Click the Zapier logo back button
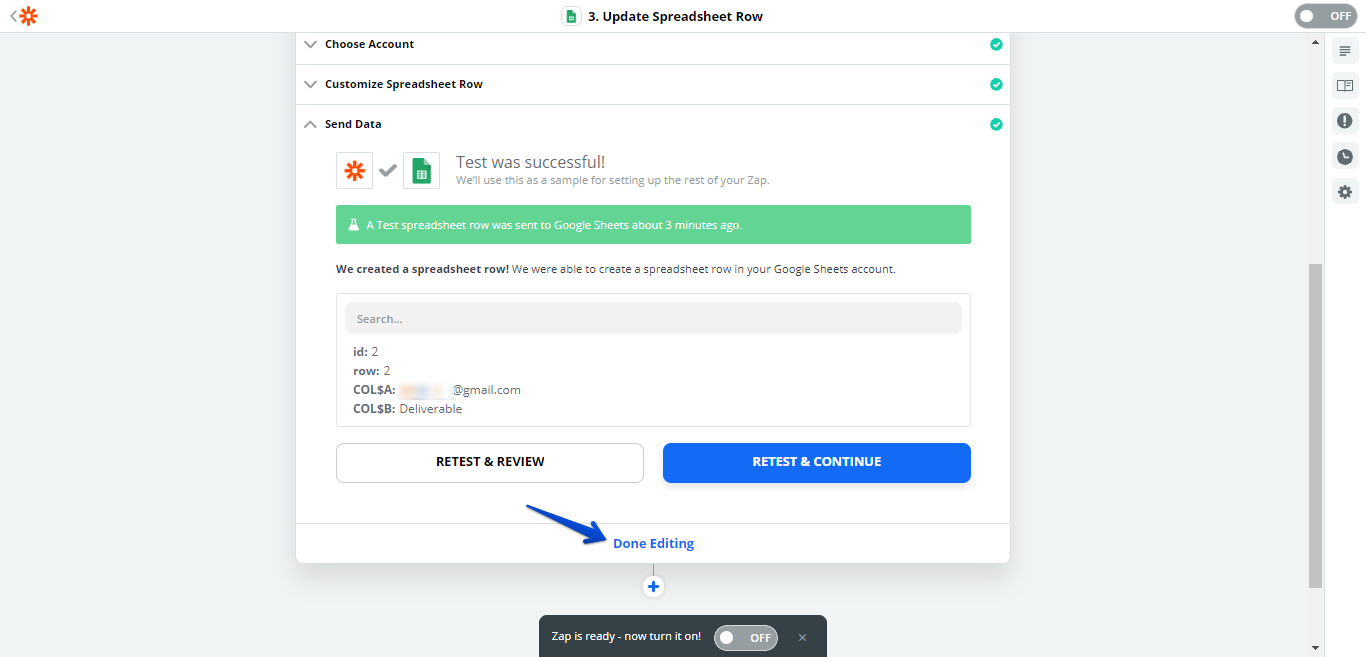Viewport: 1366px width, 657px height. 25,16
